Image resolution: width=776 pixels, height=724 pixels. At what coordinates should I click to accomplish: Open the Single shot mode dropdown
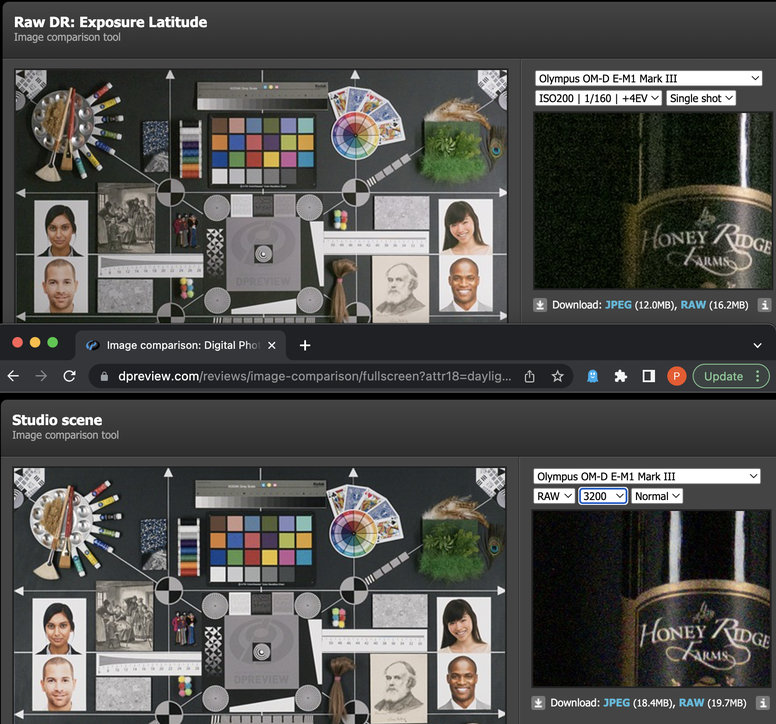click(x=700, y=98)
